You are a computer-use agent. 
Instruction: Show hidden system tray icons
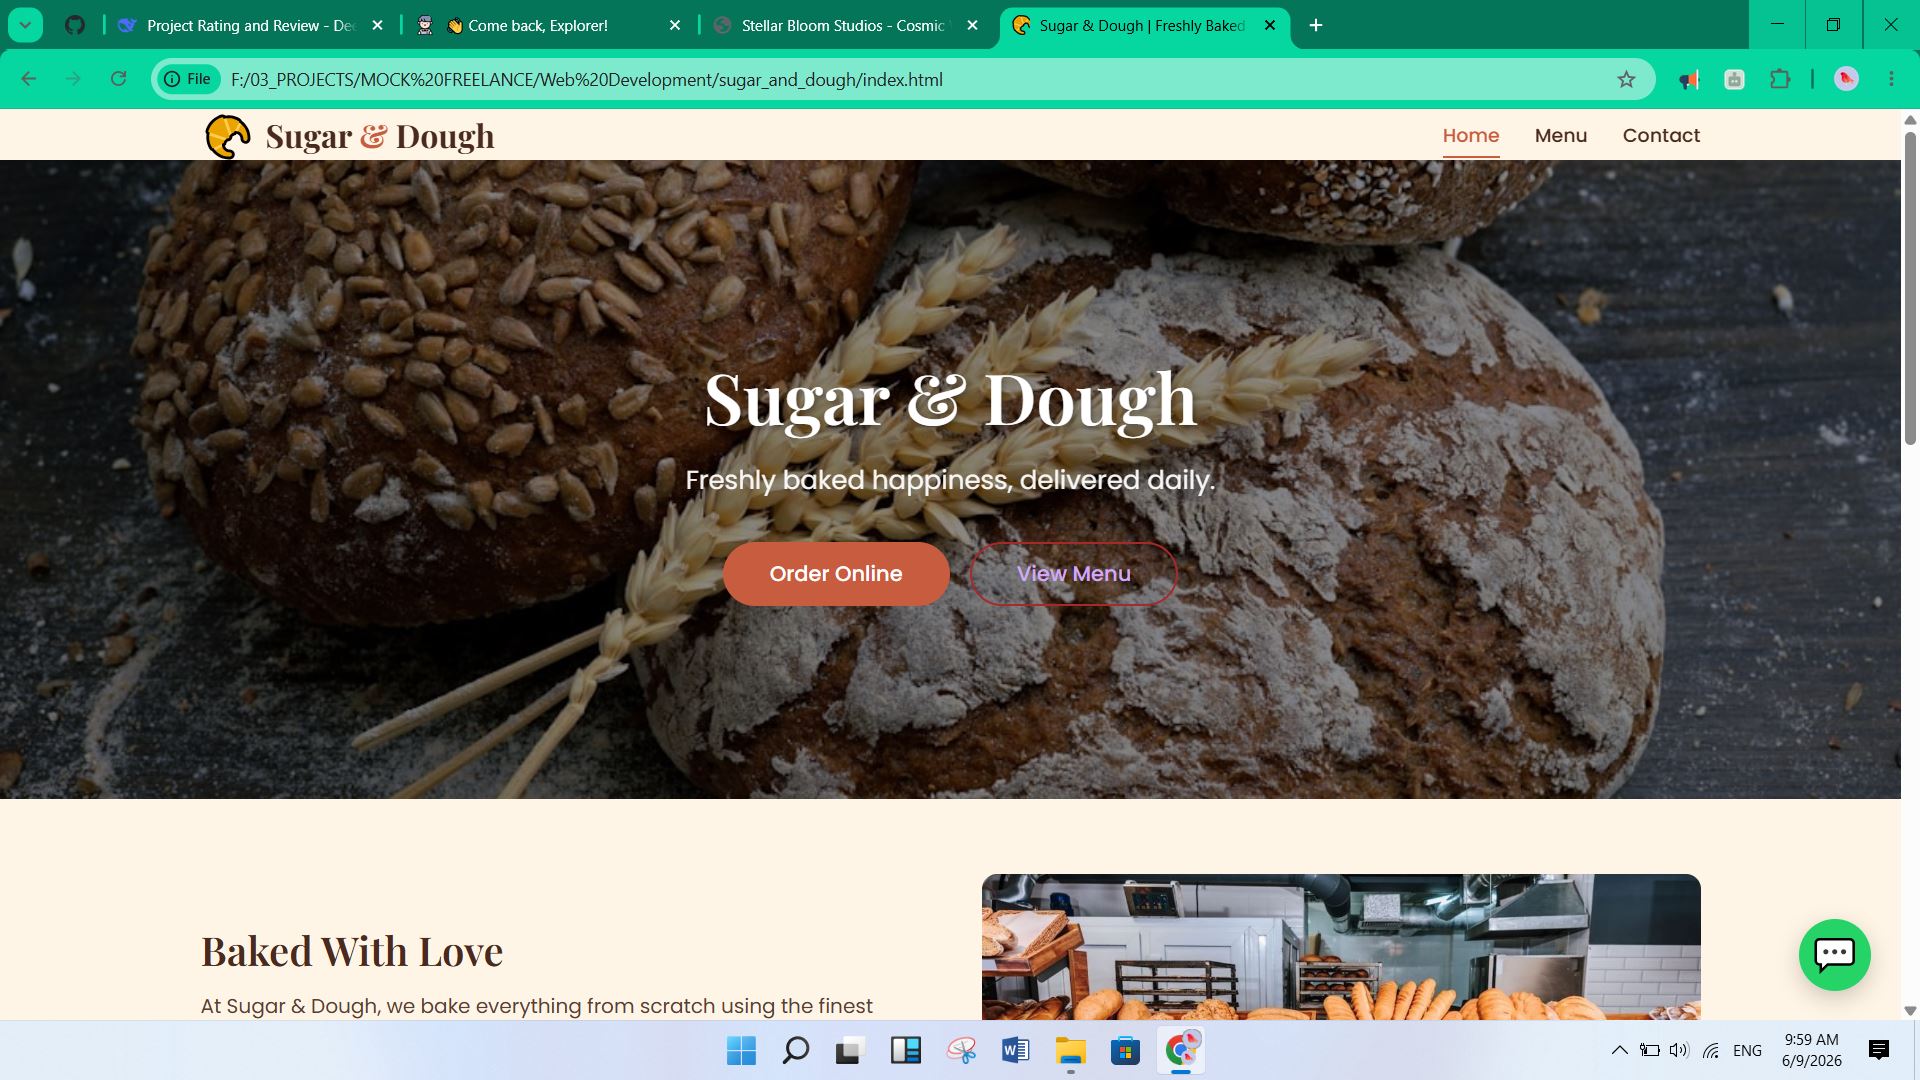point(1619,1050)
